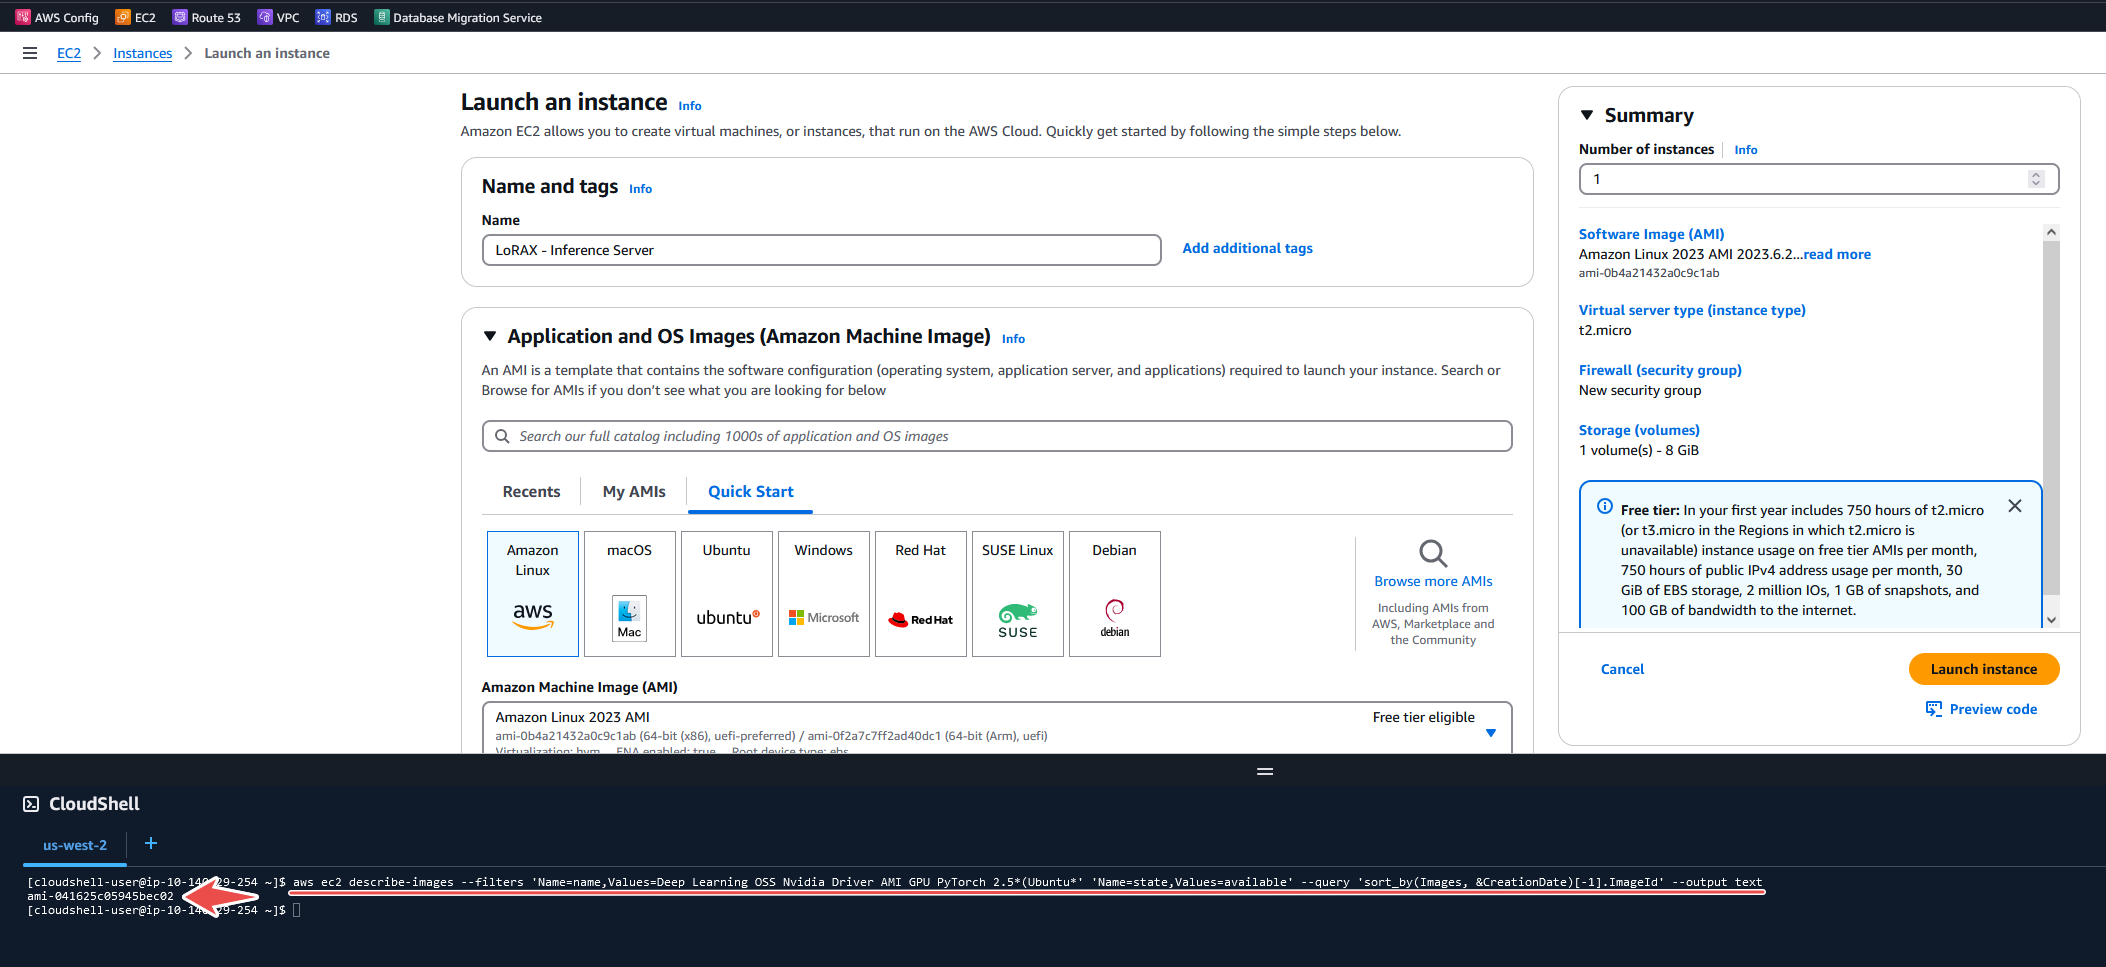Go to Instances breadcrumb link
This screenshot has height=967, width=2106.
click(x=142, y=53)
